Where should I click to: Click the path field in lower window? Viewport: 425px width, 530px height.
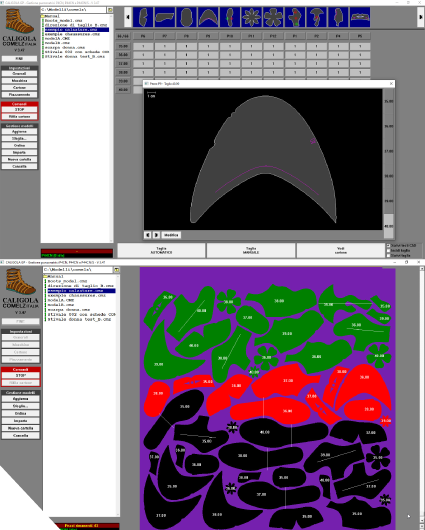pyautogui.click(x=77, y=270)
